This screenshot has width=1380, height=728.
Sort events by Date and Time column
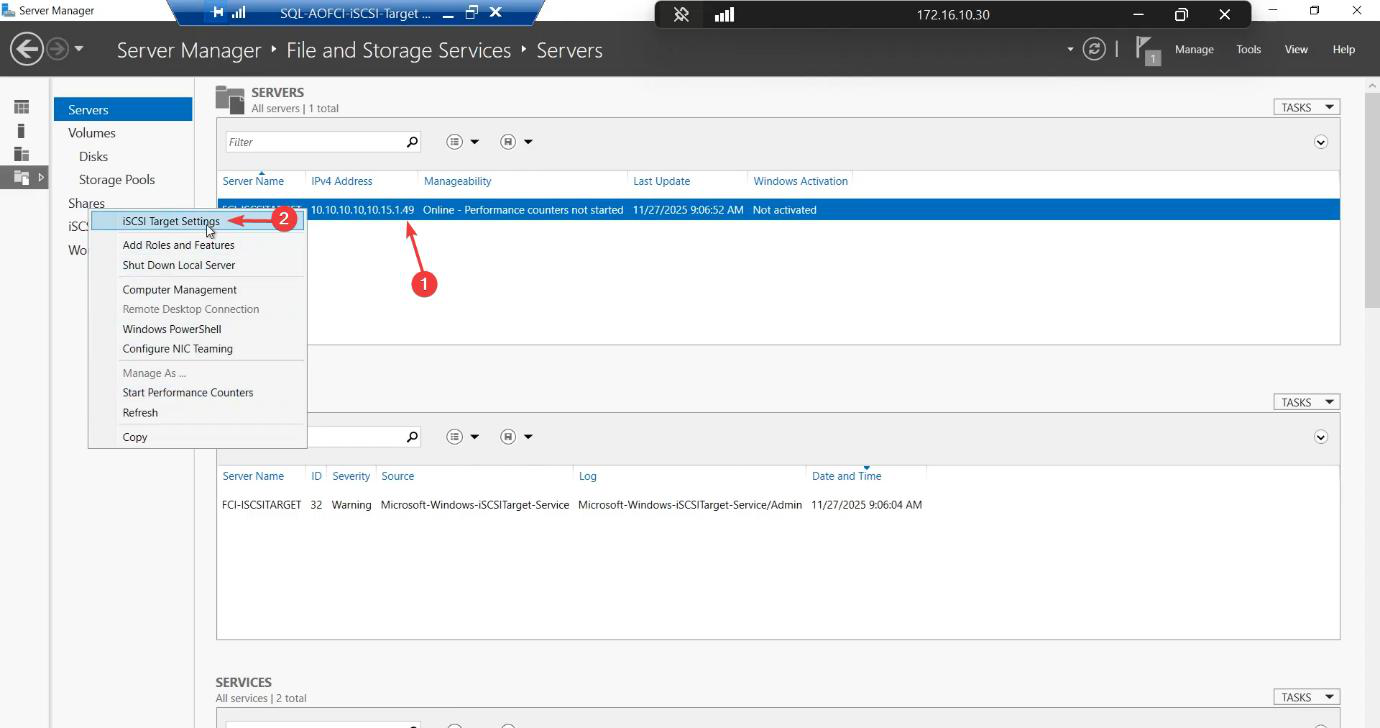847,476
